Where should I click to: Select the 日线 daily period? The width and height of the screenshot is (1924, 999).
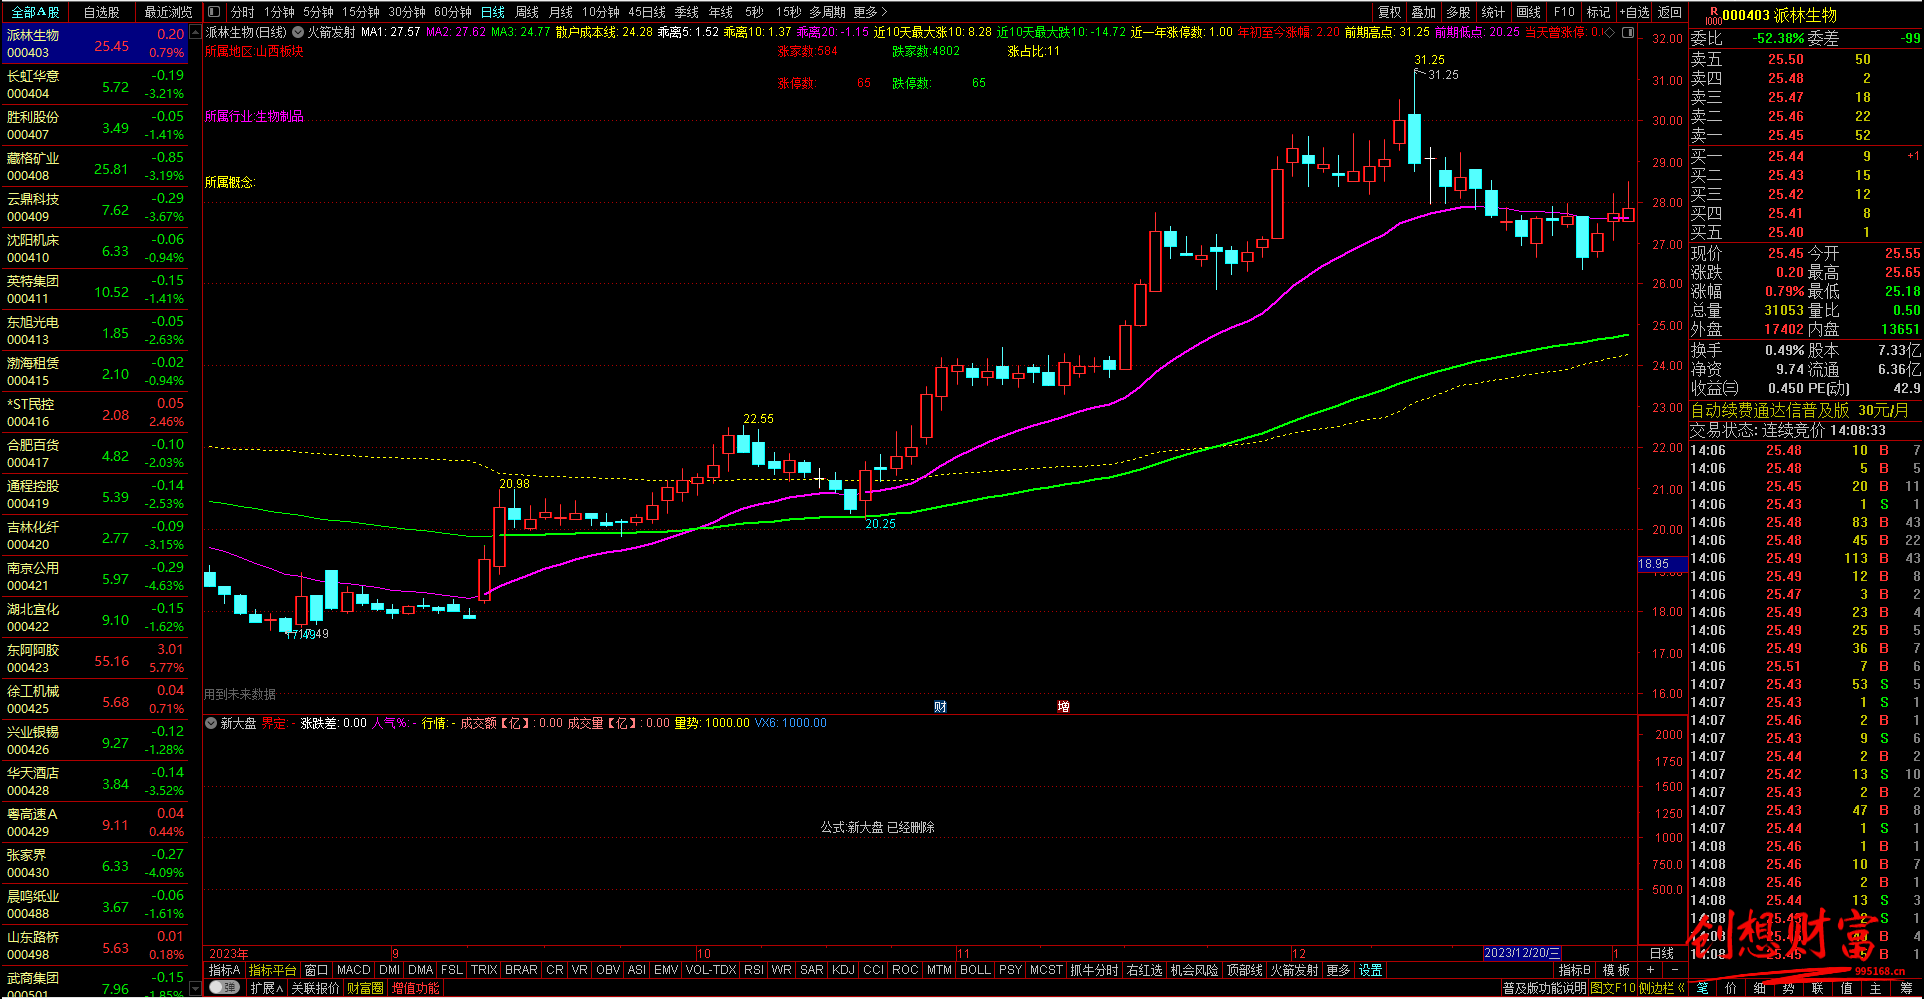point(493,12)
